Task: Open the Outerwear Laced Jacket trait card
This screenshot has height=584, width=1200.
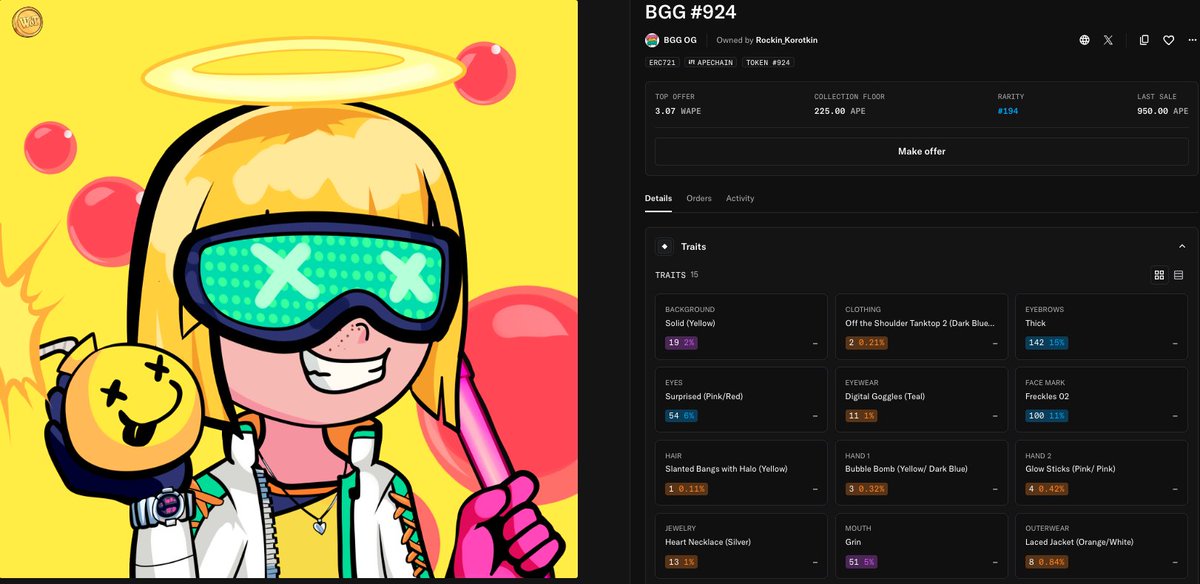Action: point(1101,545)
